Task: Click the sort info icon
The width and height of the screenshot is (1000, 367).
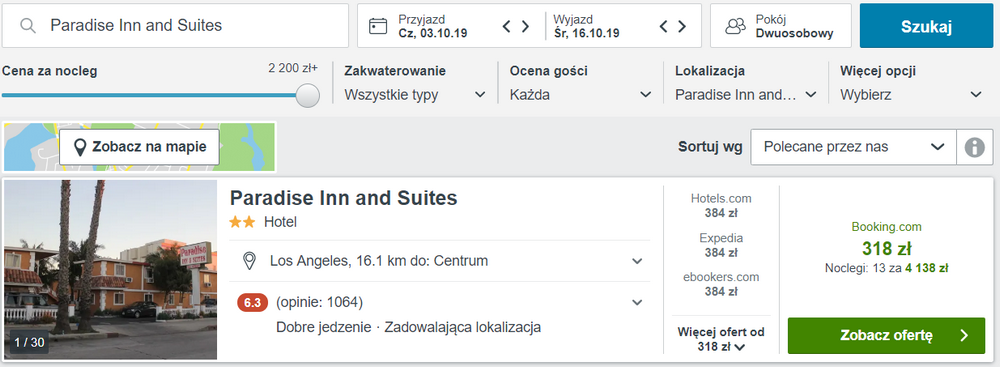Action: [x=974, y=147]
